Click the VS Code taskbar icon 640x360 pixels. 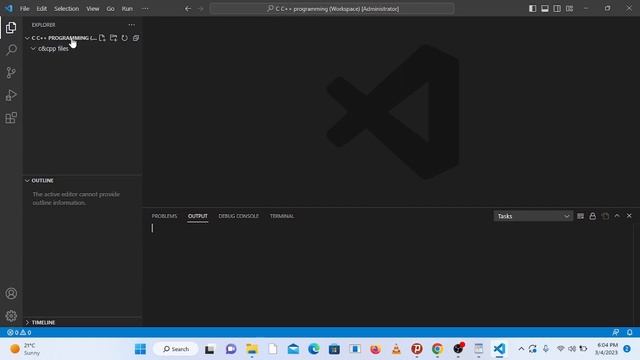499,349
